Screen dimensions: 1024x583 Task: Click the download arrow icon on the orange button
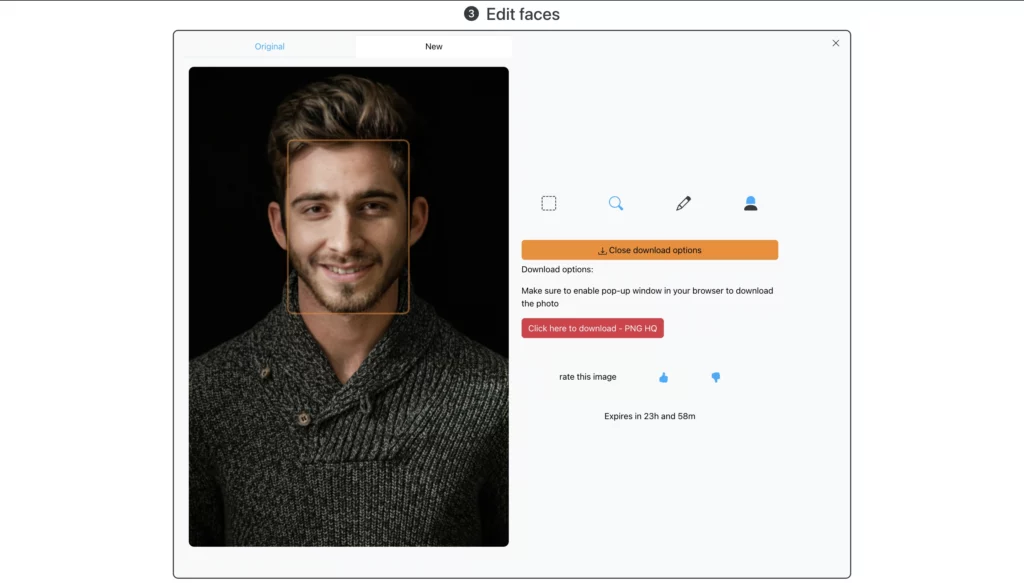(x=601, y=249)
